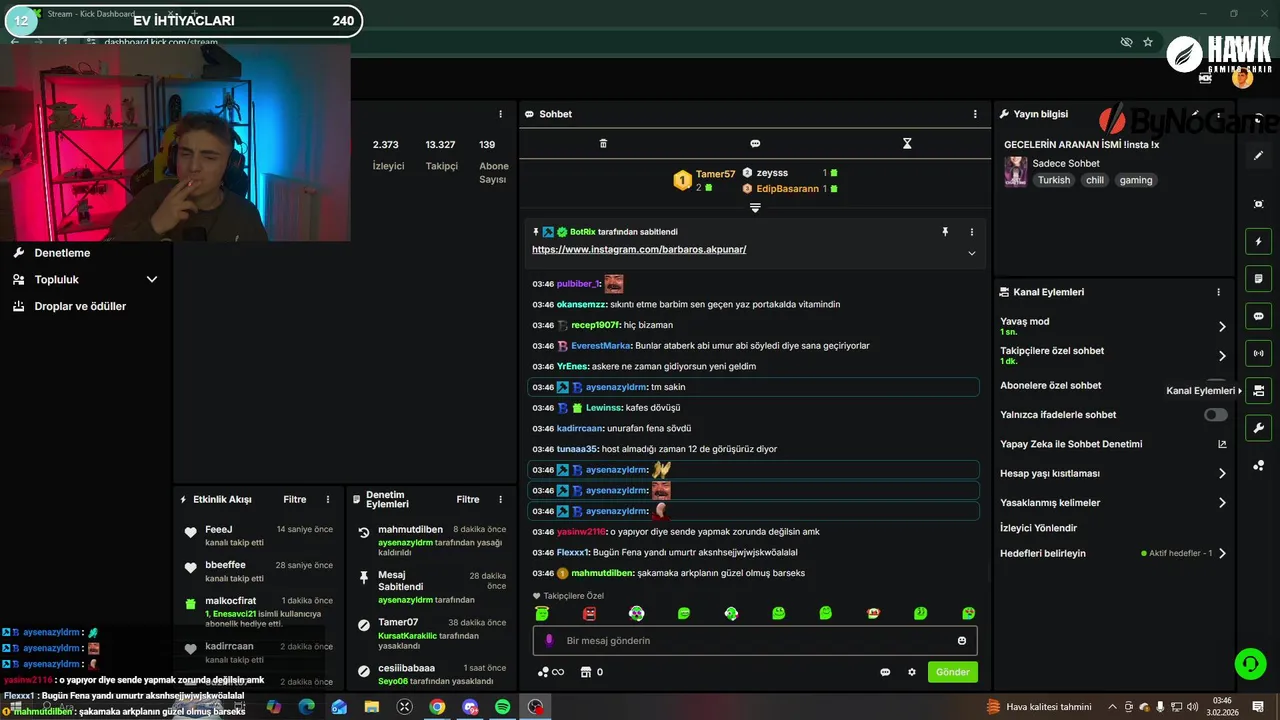Viewport: 1280px width, 720px height.
Task: Click username mahmutdilben in the last chat message
Action: [602, 573]
